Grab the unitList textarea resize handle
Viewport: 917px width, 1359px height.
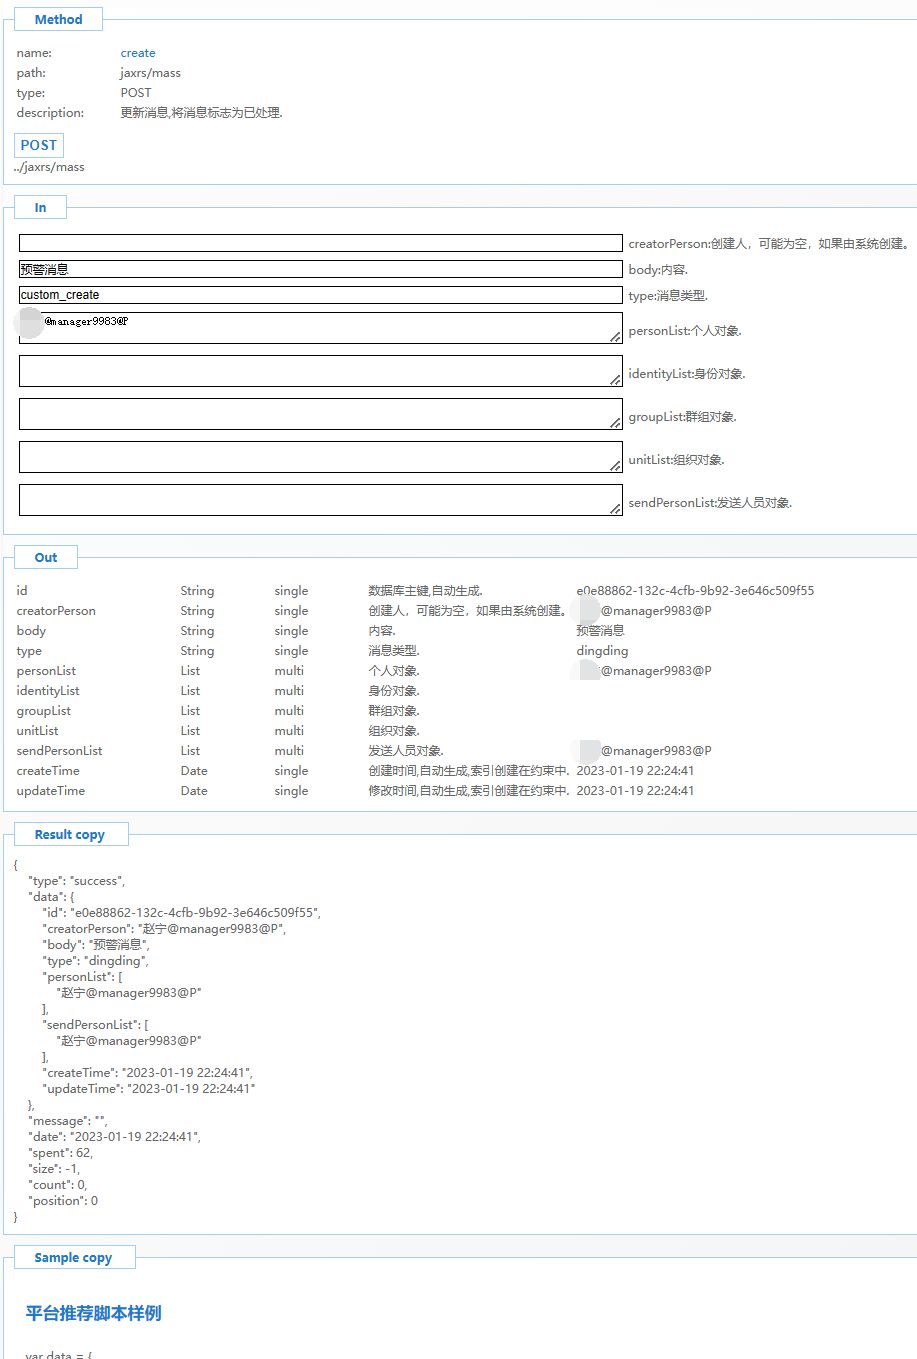click(x=615, y=466)
